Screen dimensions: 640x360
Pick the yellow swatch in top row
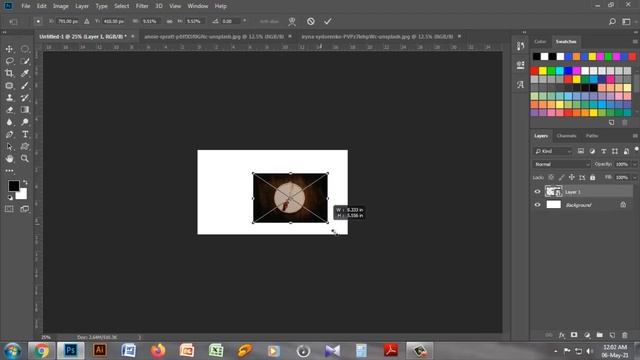click(x=592, y=57)
